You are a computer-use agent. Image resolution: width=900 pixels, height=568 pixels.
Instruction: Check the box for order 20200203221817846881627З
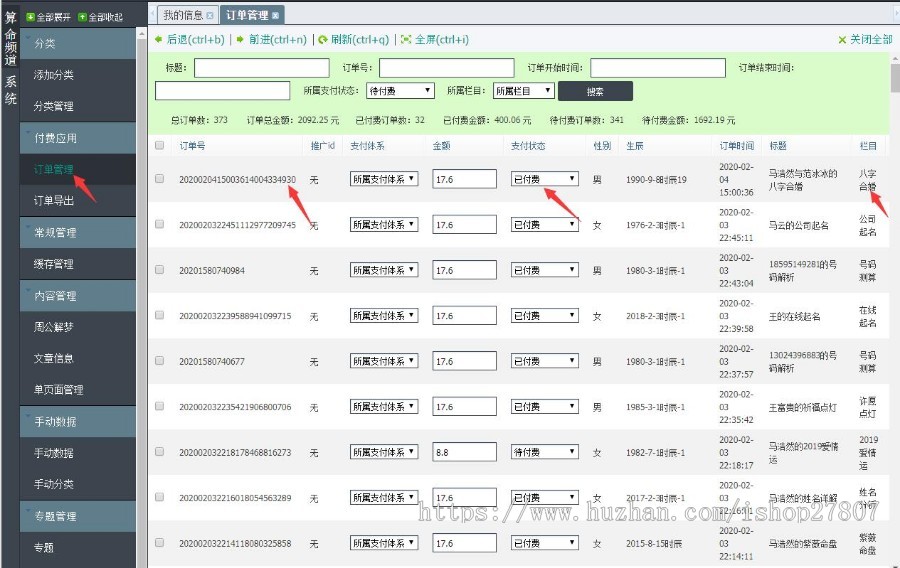[160, 452]
